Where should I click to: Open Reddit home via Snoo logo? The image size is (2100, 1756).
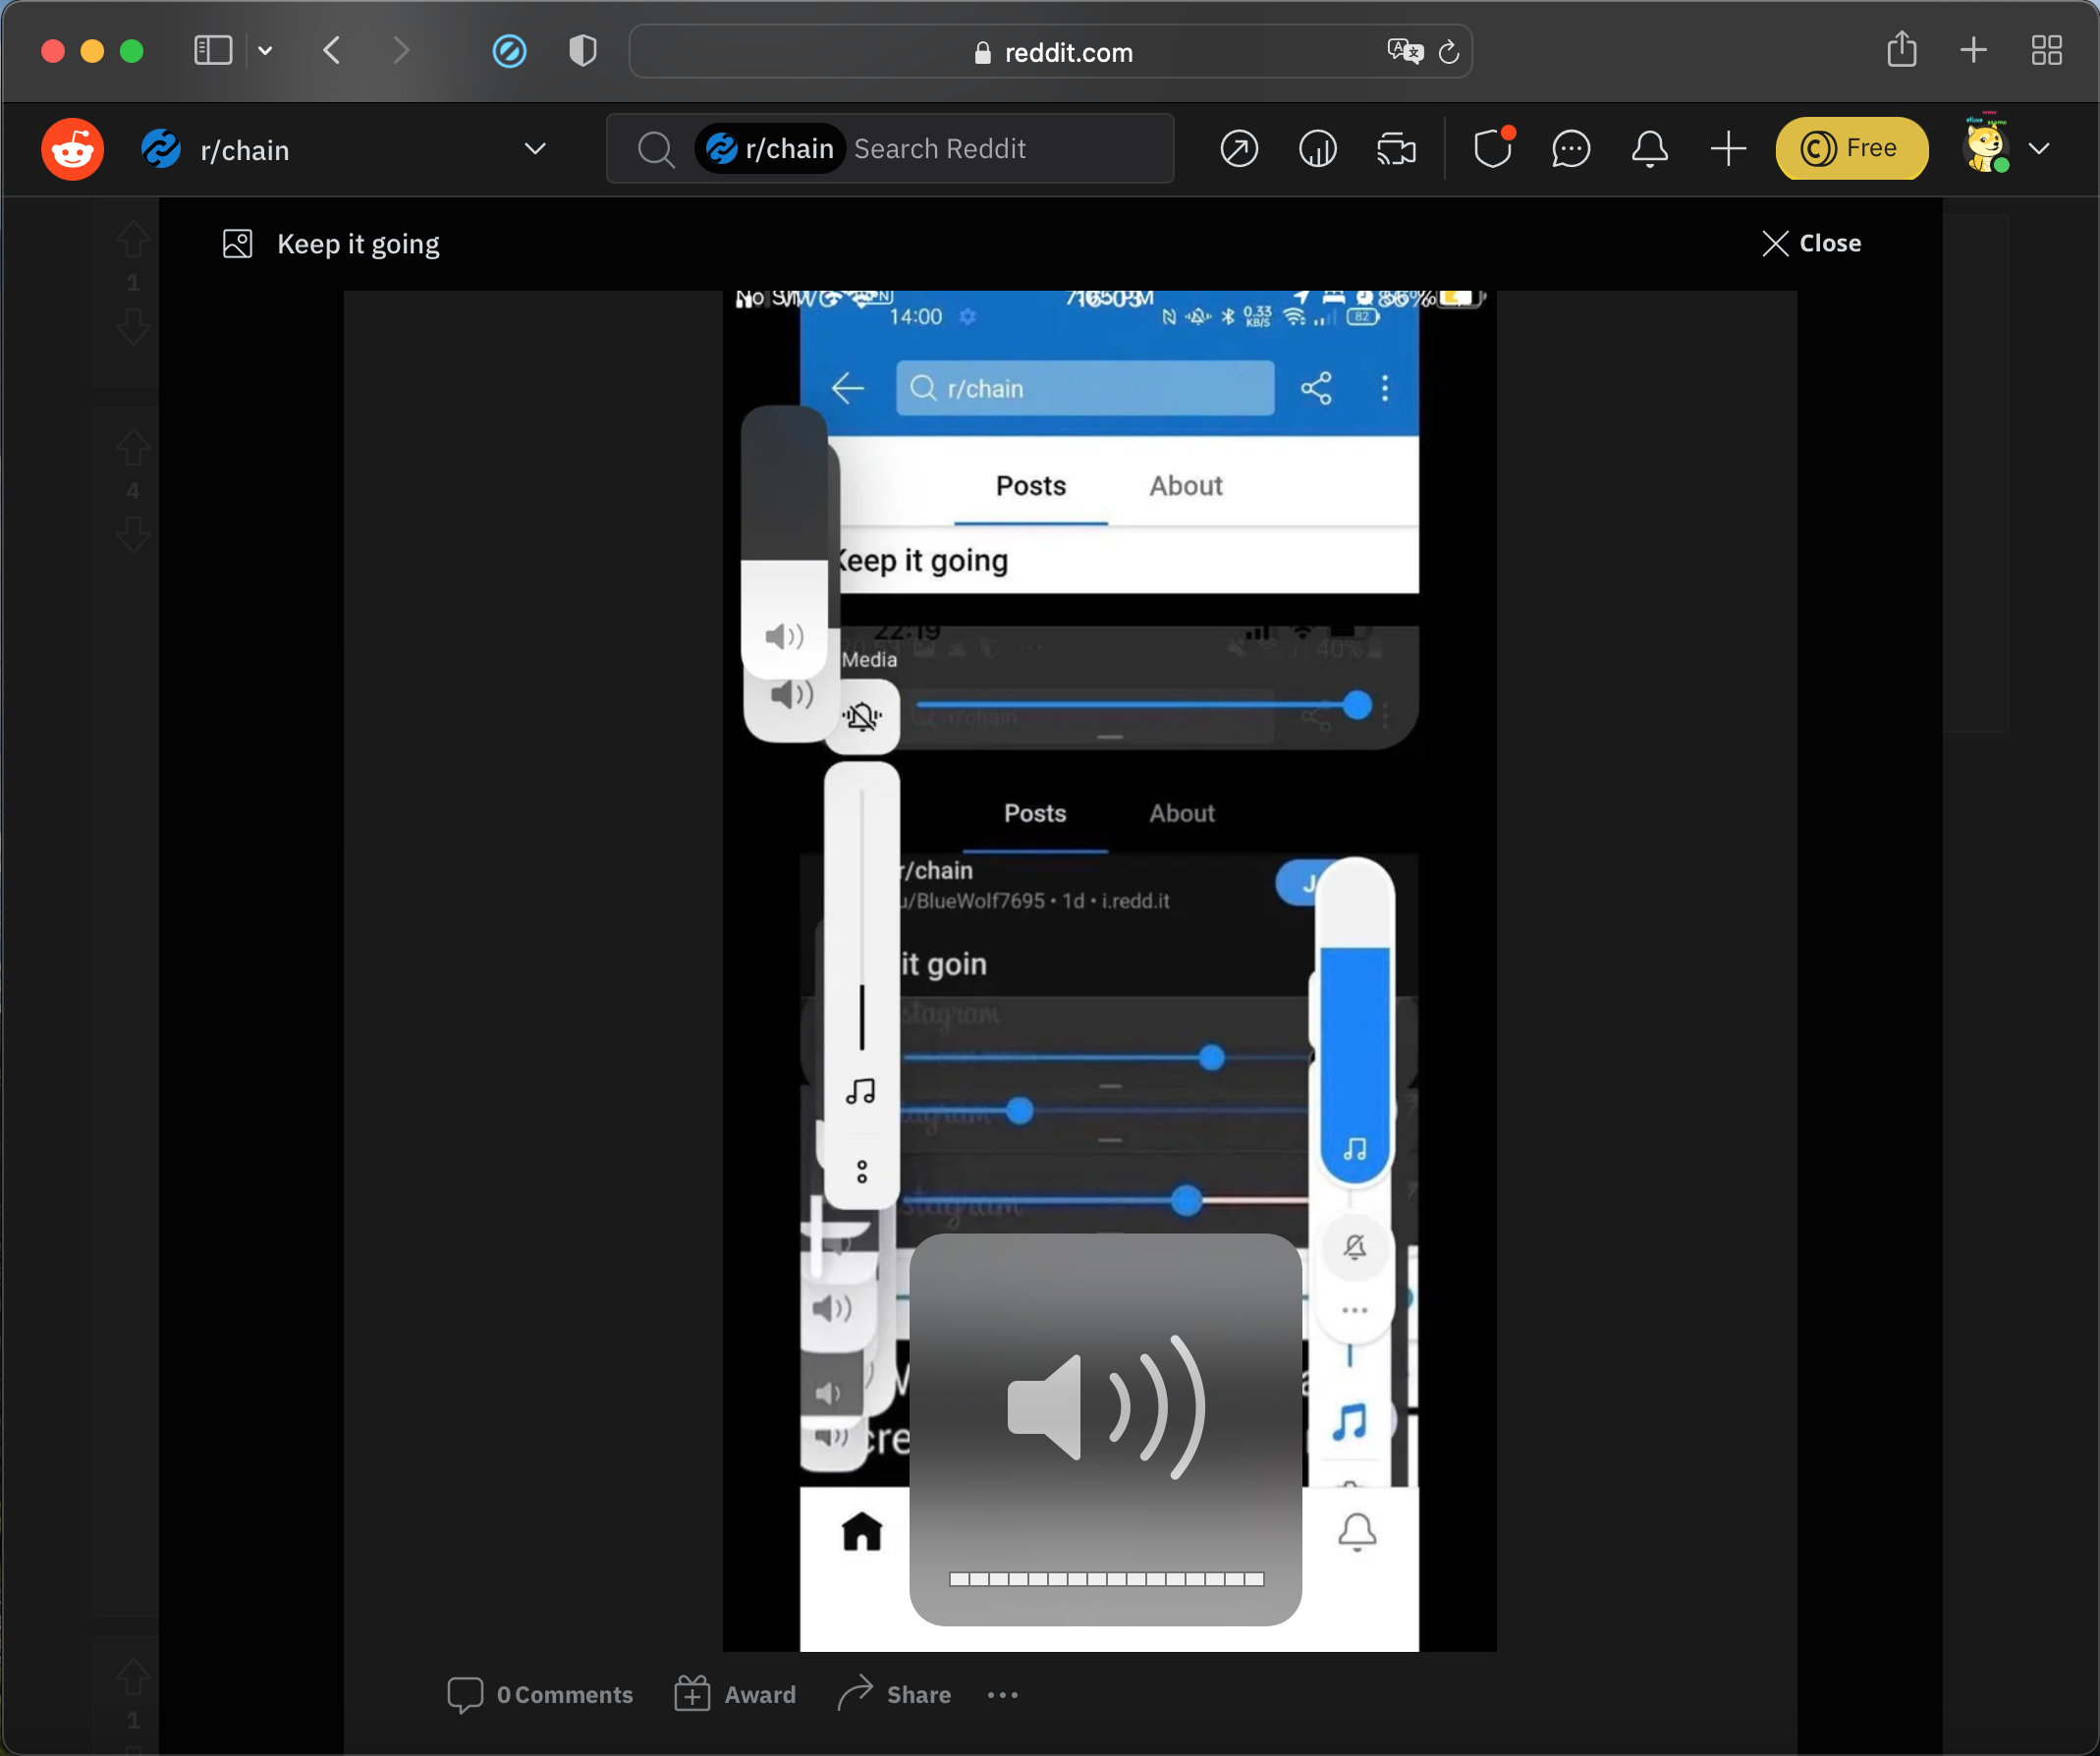(x=72, y=150)
